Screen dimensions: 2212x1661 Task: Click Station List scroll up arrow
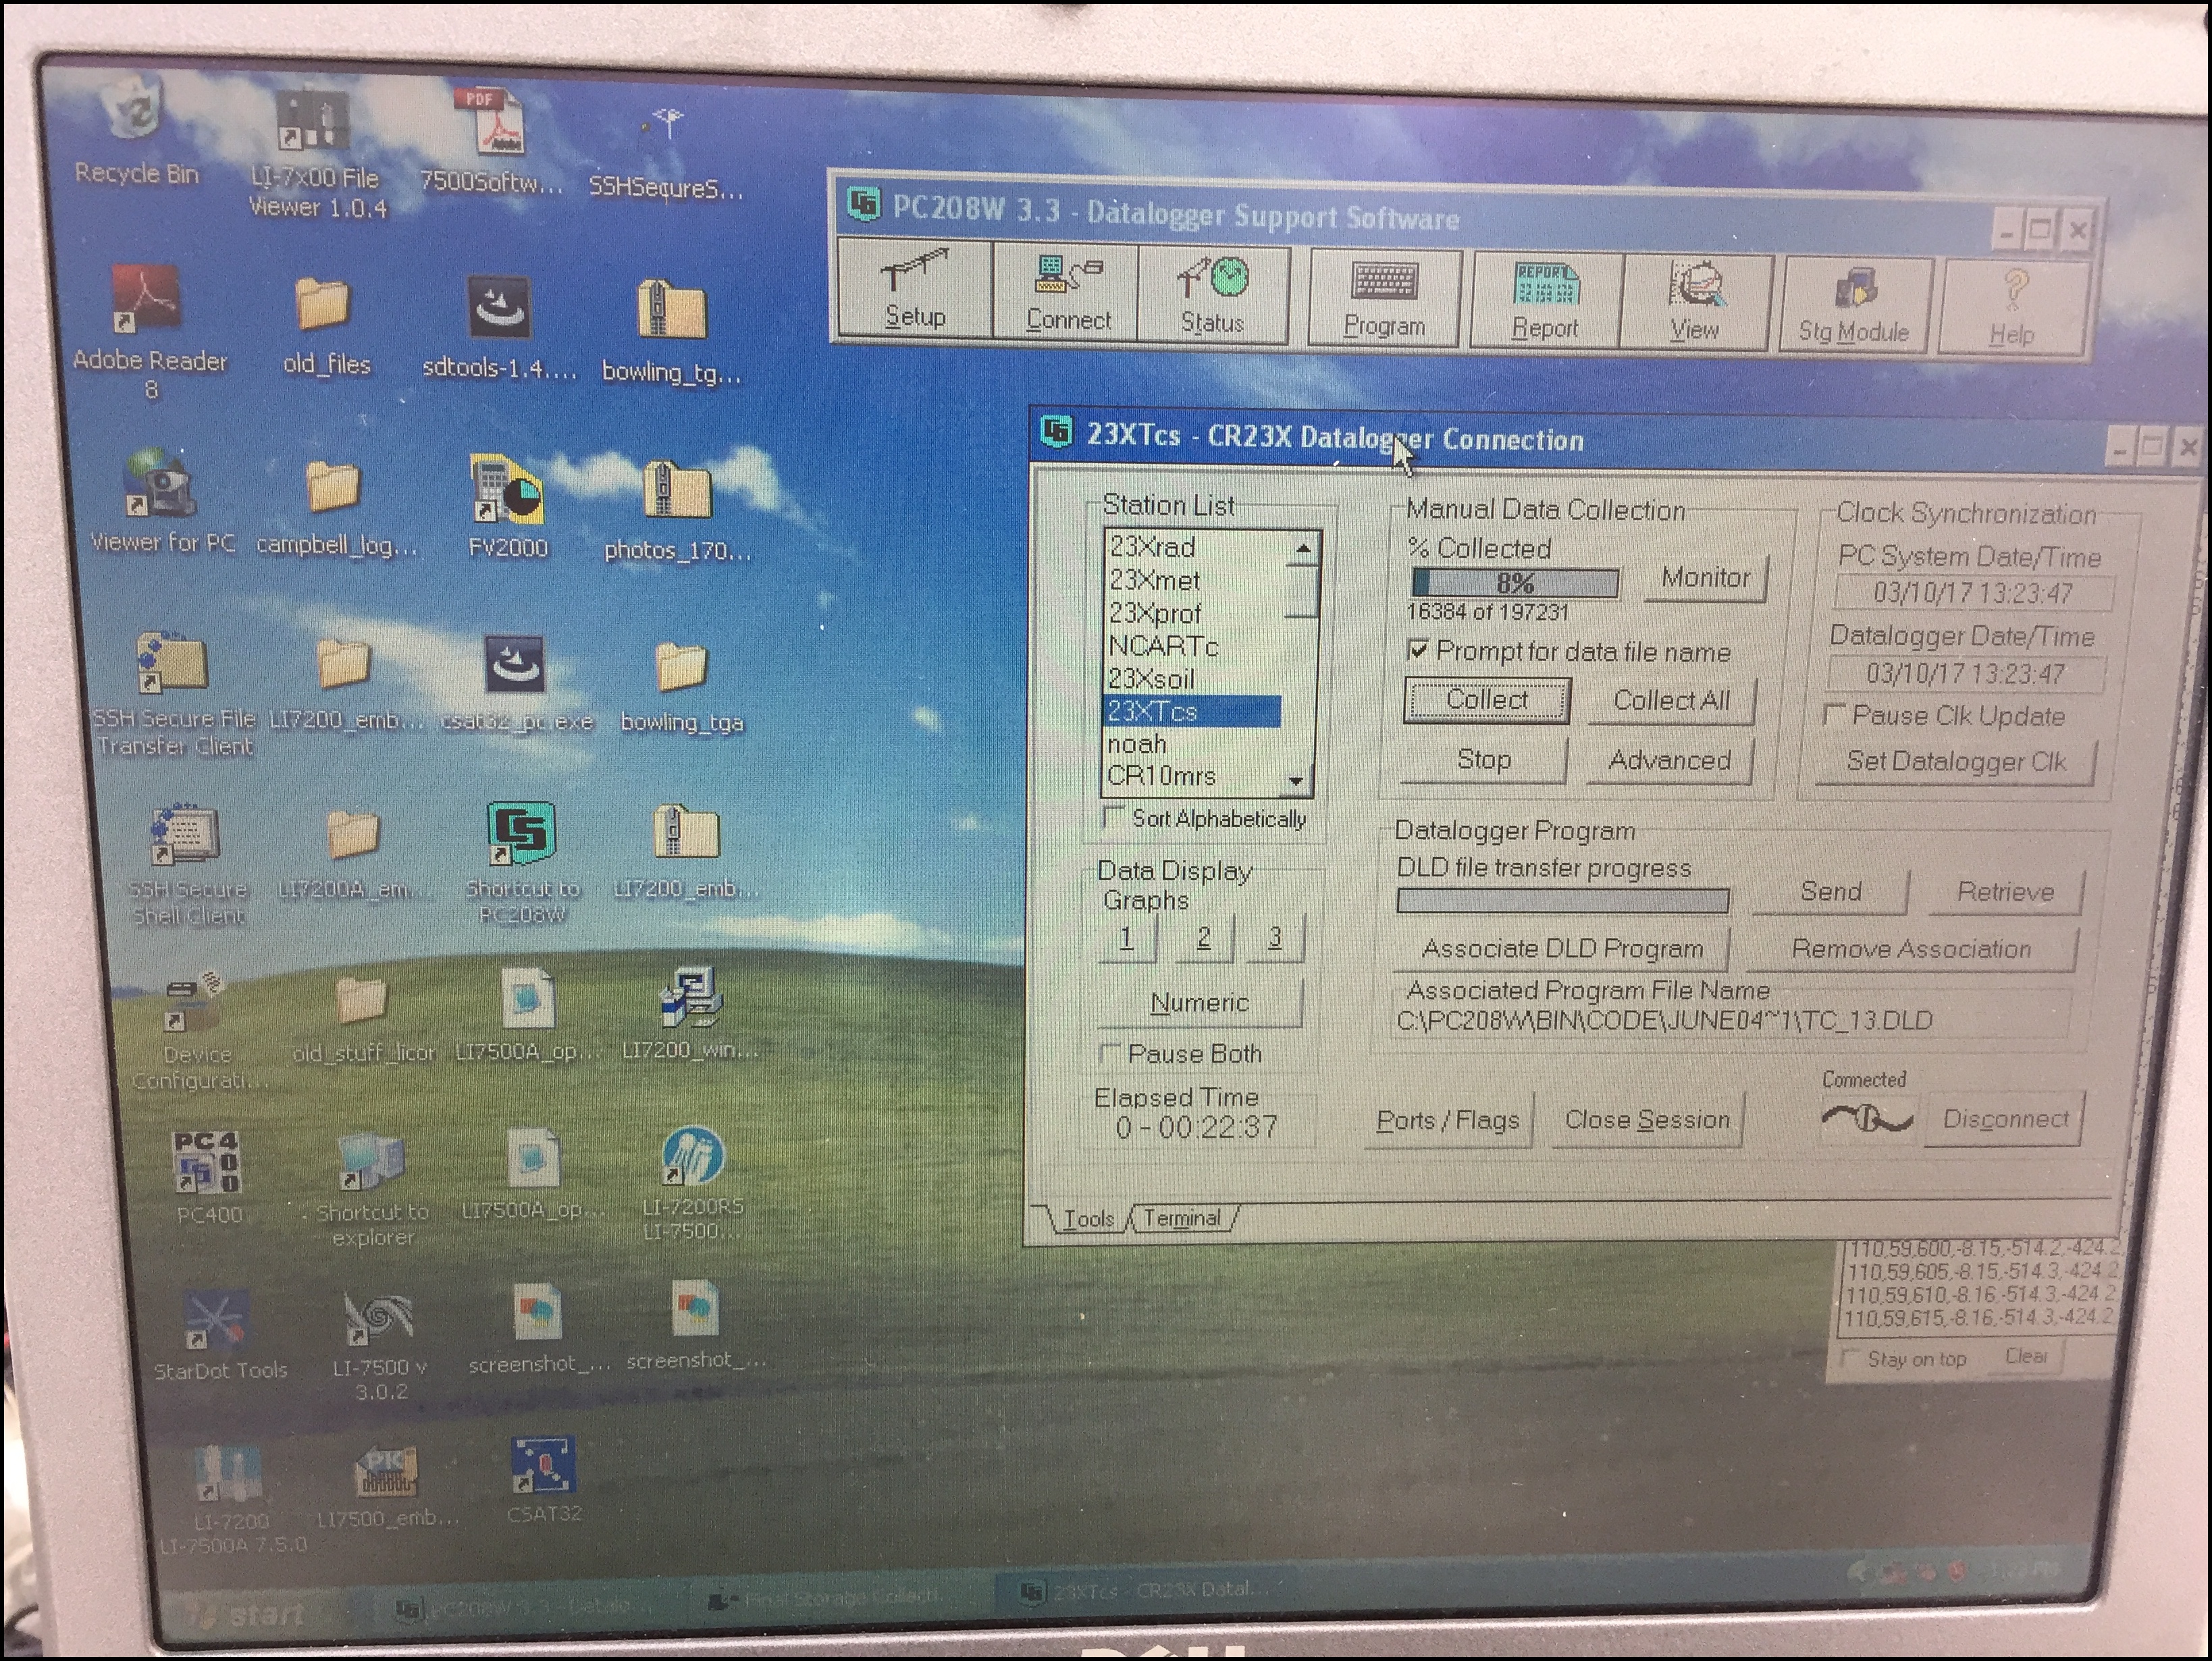(x=1302, y=549)
